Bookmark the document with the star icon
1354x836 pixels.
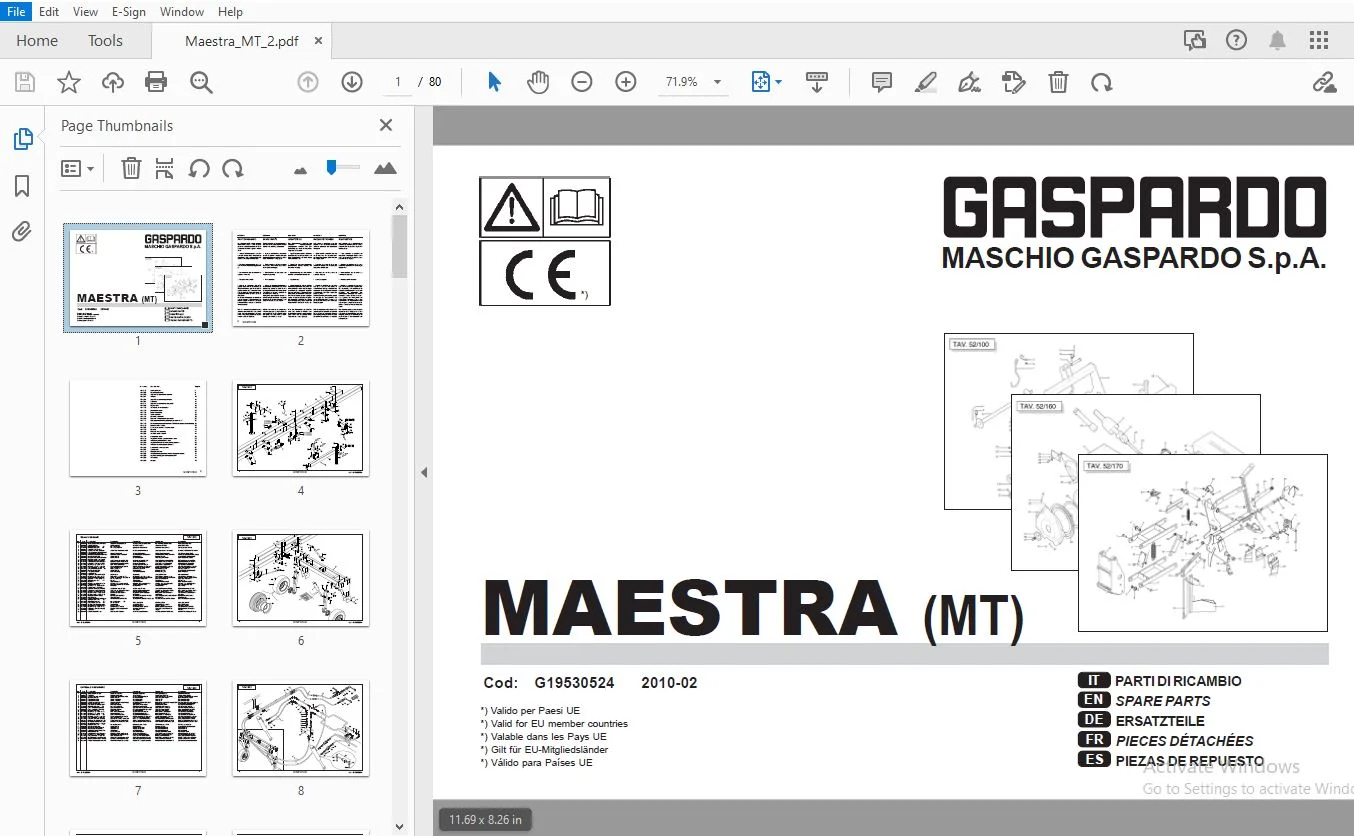pos(69,82)
